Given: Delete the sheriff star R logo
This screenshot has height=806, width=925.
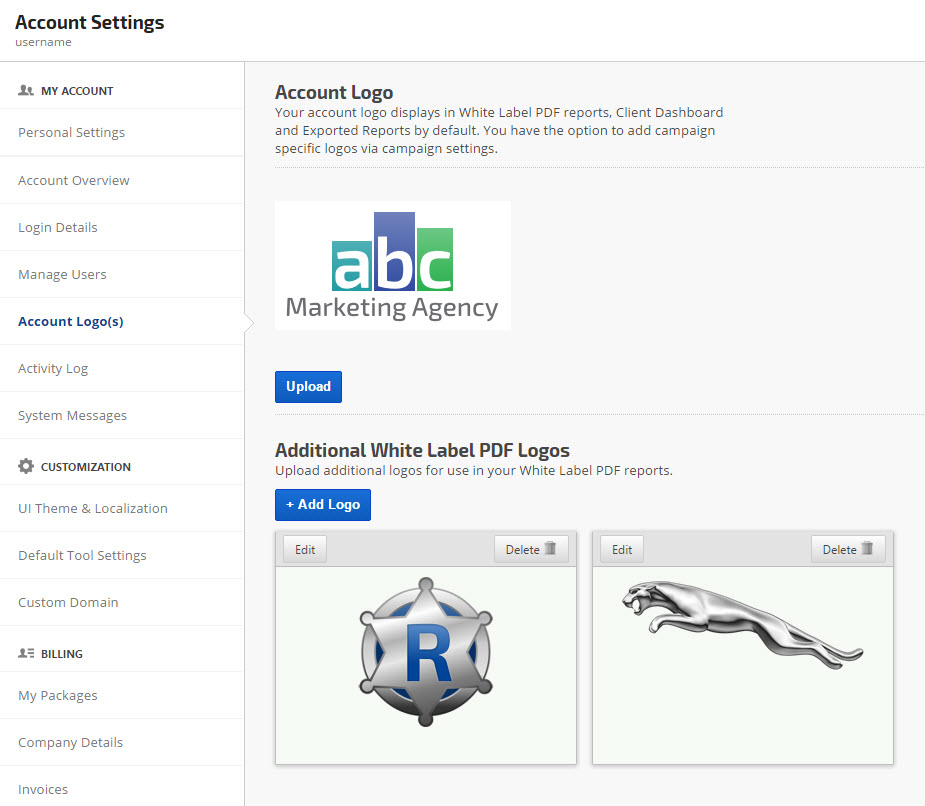Looking at the screenshot, I should coord(531,549).
